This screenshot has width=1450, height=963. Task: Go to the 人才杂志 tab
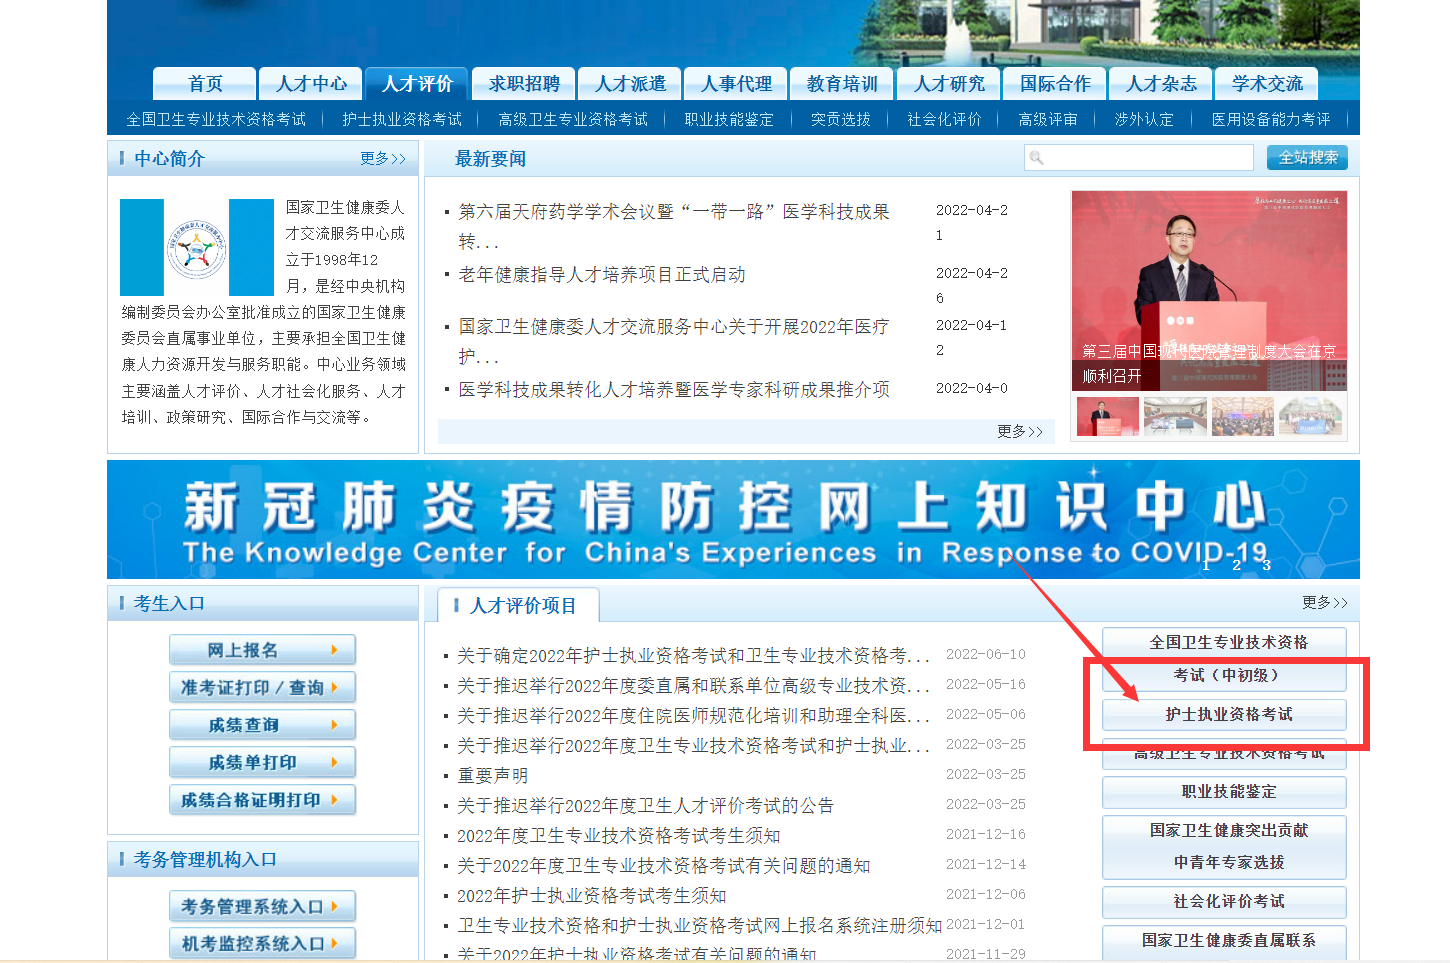(x=1161, y=84)
